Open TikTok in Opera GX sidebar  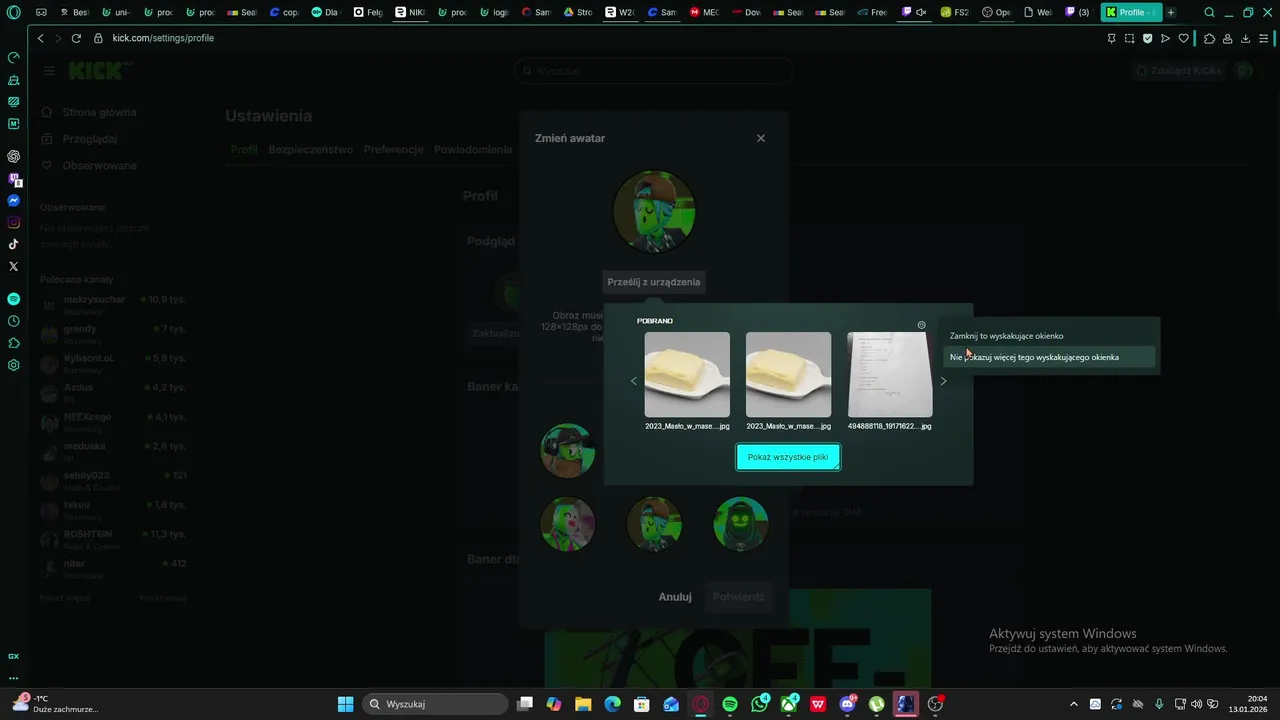click(14, 244)
